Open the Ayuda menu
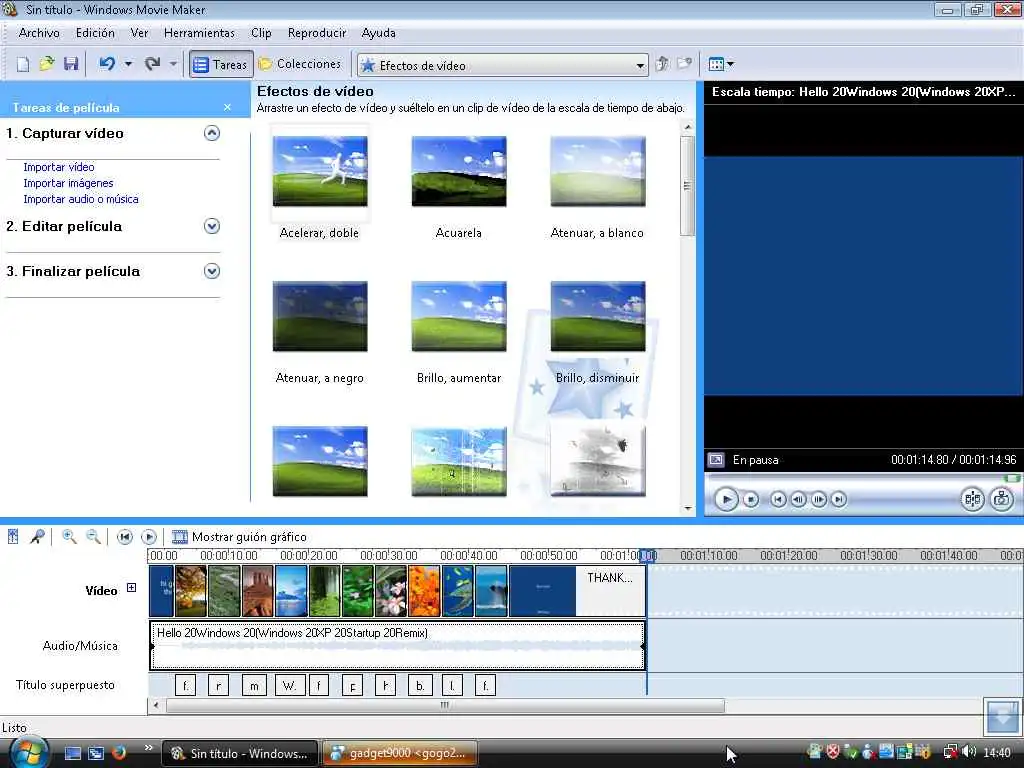 pyautogui.click(x=379, y=33)
